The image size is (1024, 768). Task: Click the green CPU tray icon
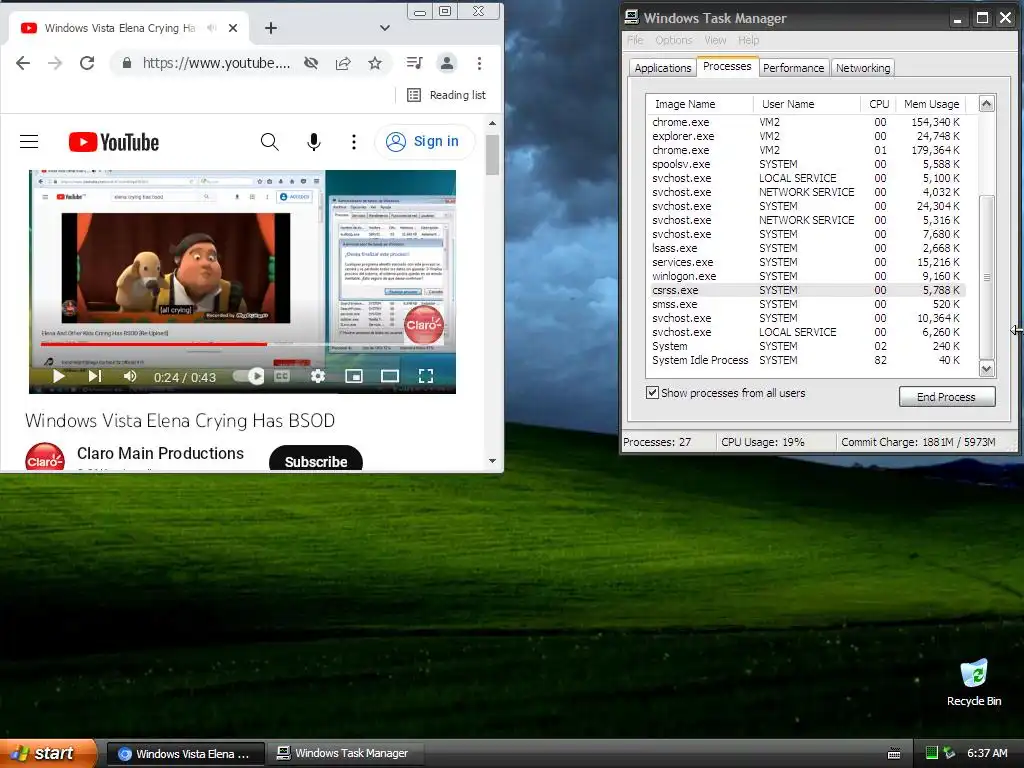coord(931,753)
